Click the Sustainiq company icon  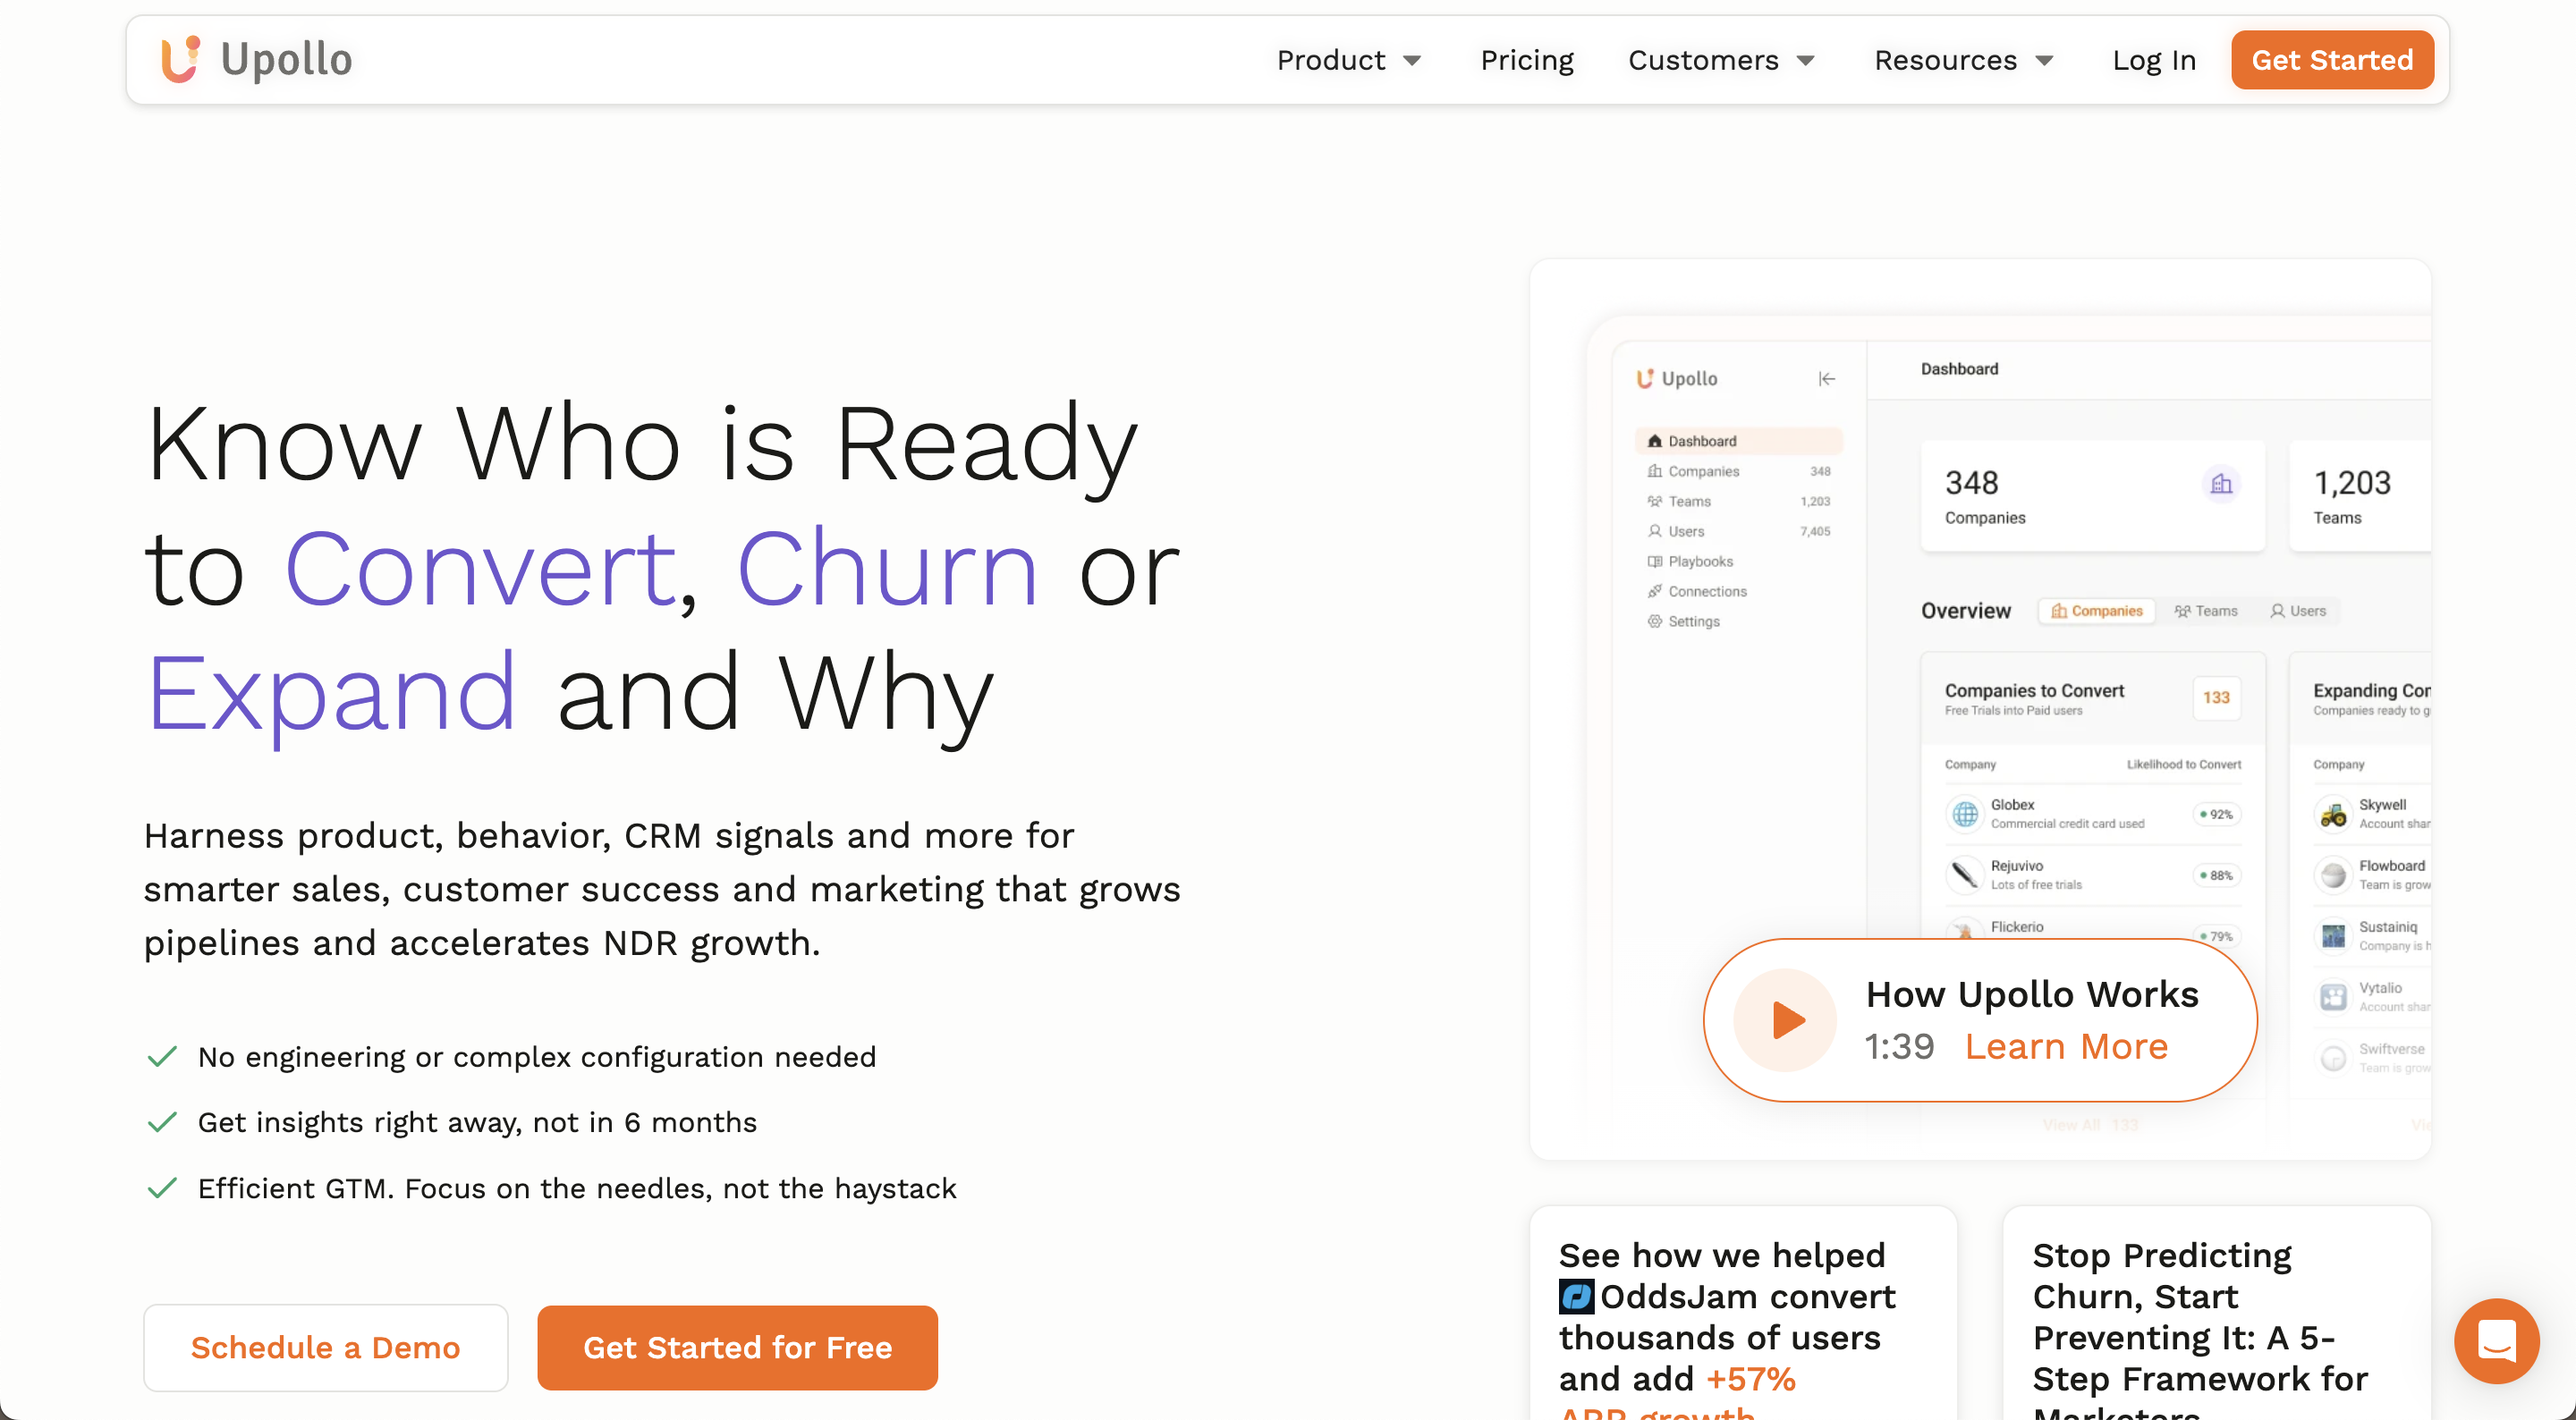click(2333, 936)
